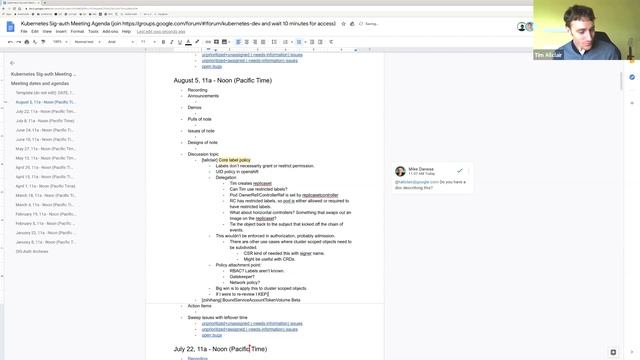Jump to 'SIG-Auth Archives' in outline

[x=32, y=251]
